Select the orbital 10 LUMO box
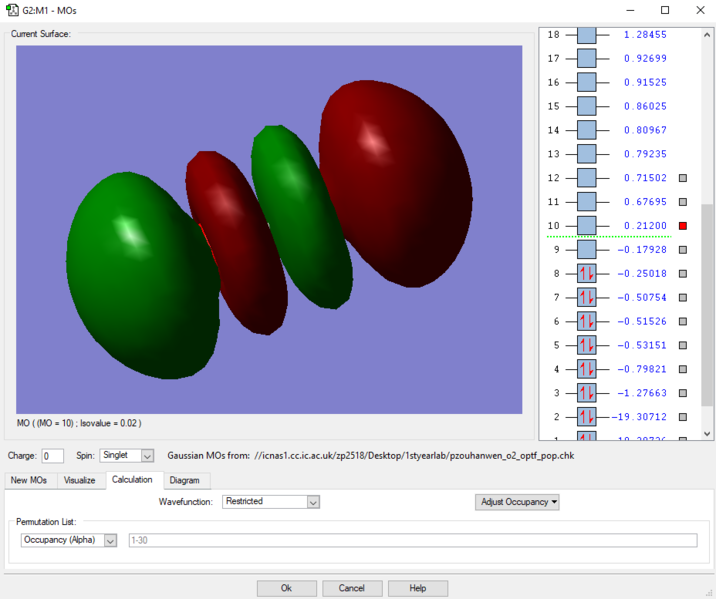 click(x=586, y=226)
